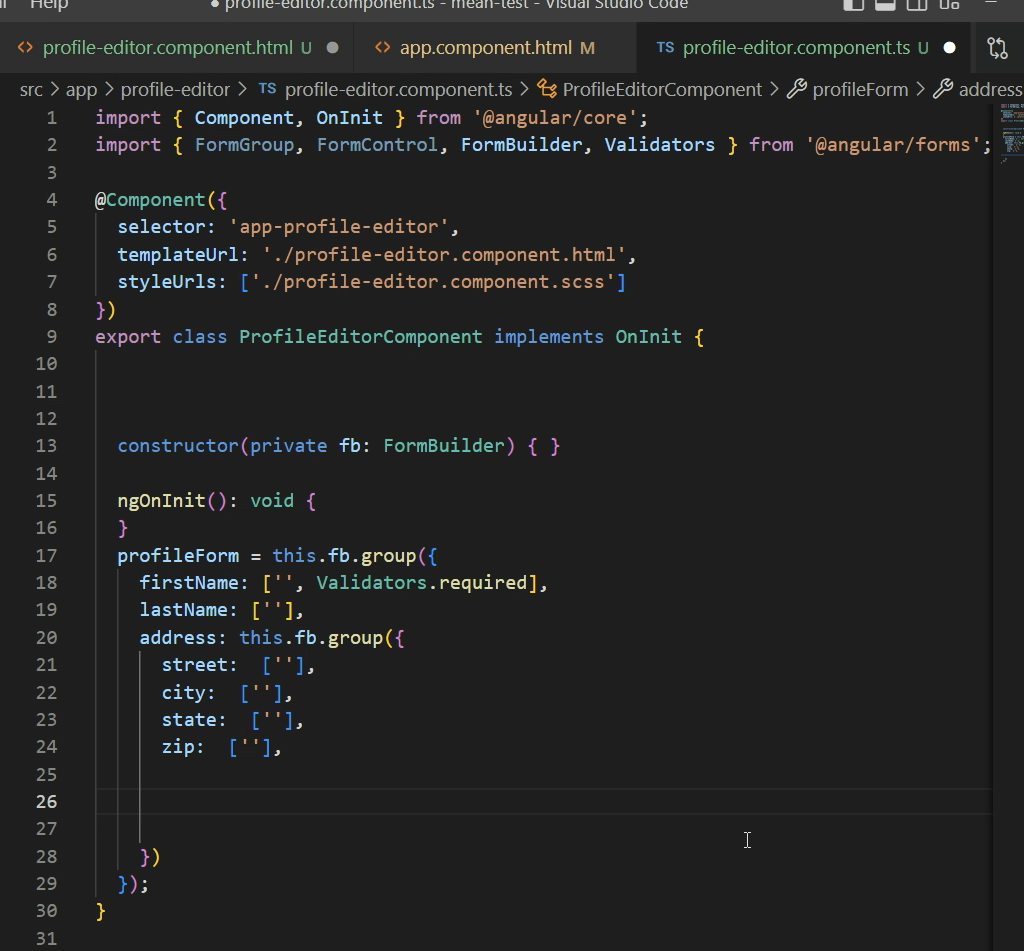
Task: Open the ProfileEditorComponent breadcrumb dropdown
Action: pos(661,90)
